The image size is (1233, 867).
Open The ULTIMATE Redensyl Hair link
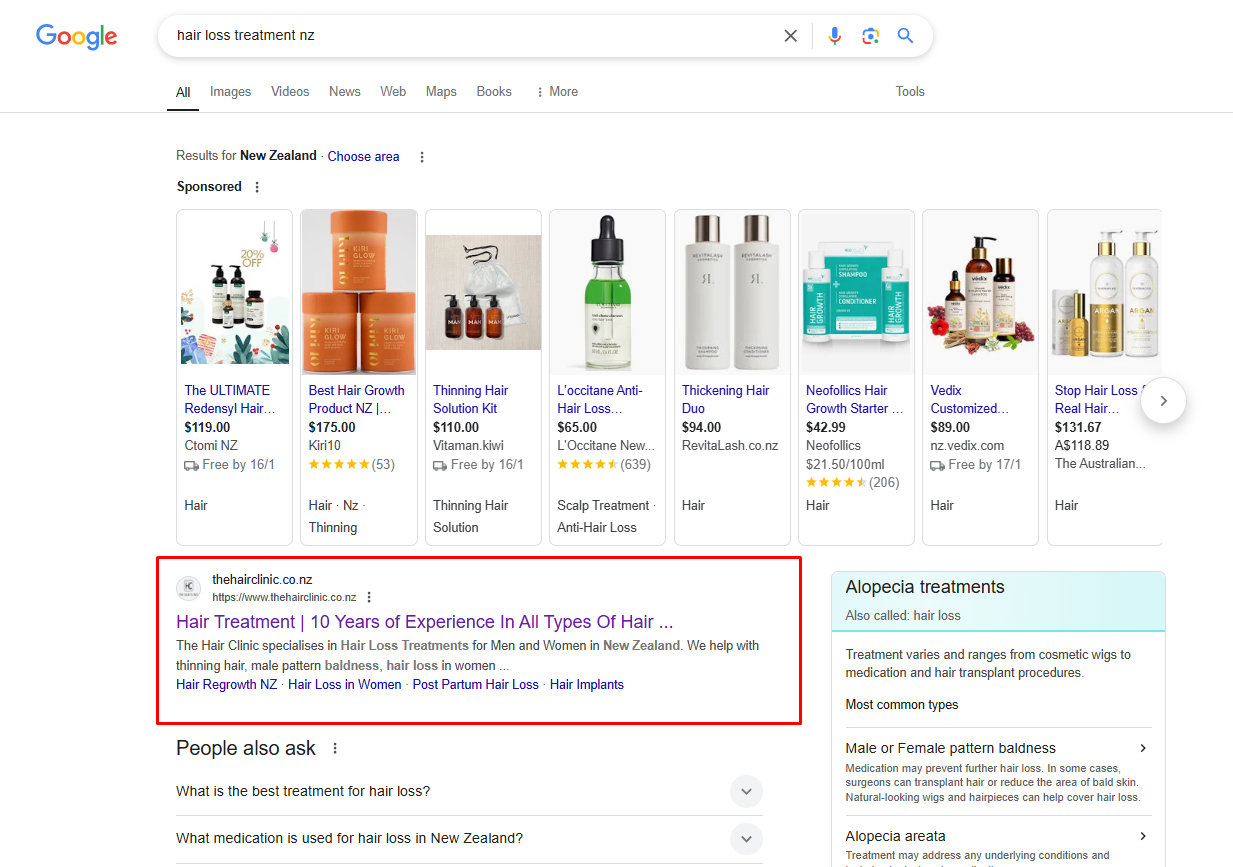point(230,399)
